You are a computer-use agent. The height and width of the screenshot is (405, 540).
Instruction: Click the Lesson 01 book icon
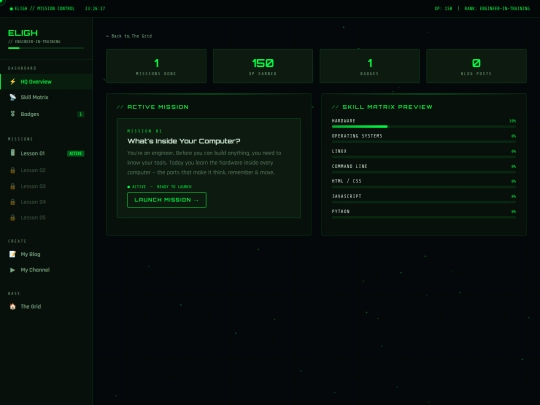coord(13,153)
